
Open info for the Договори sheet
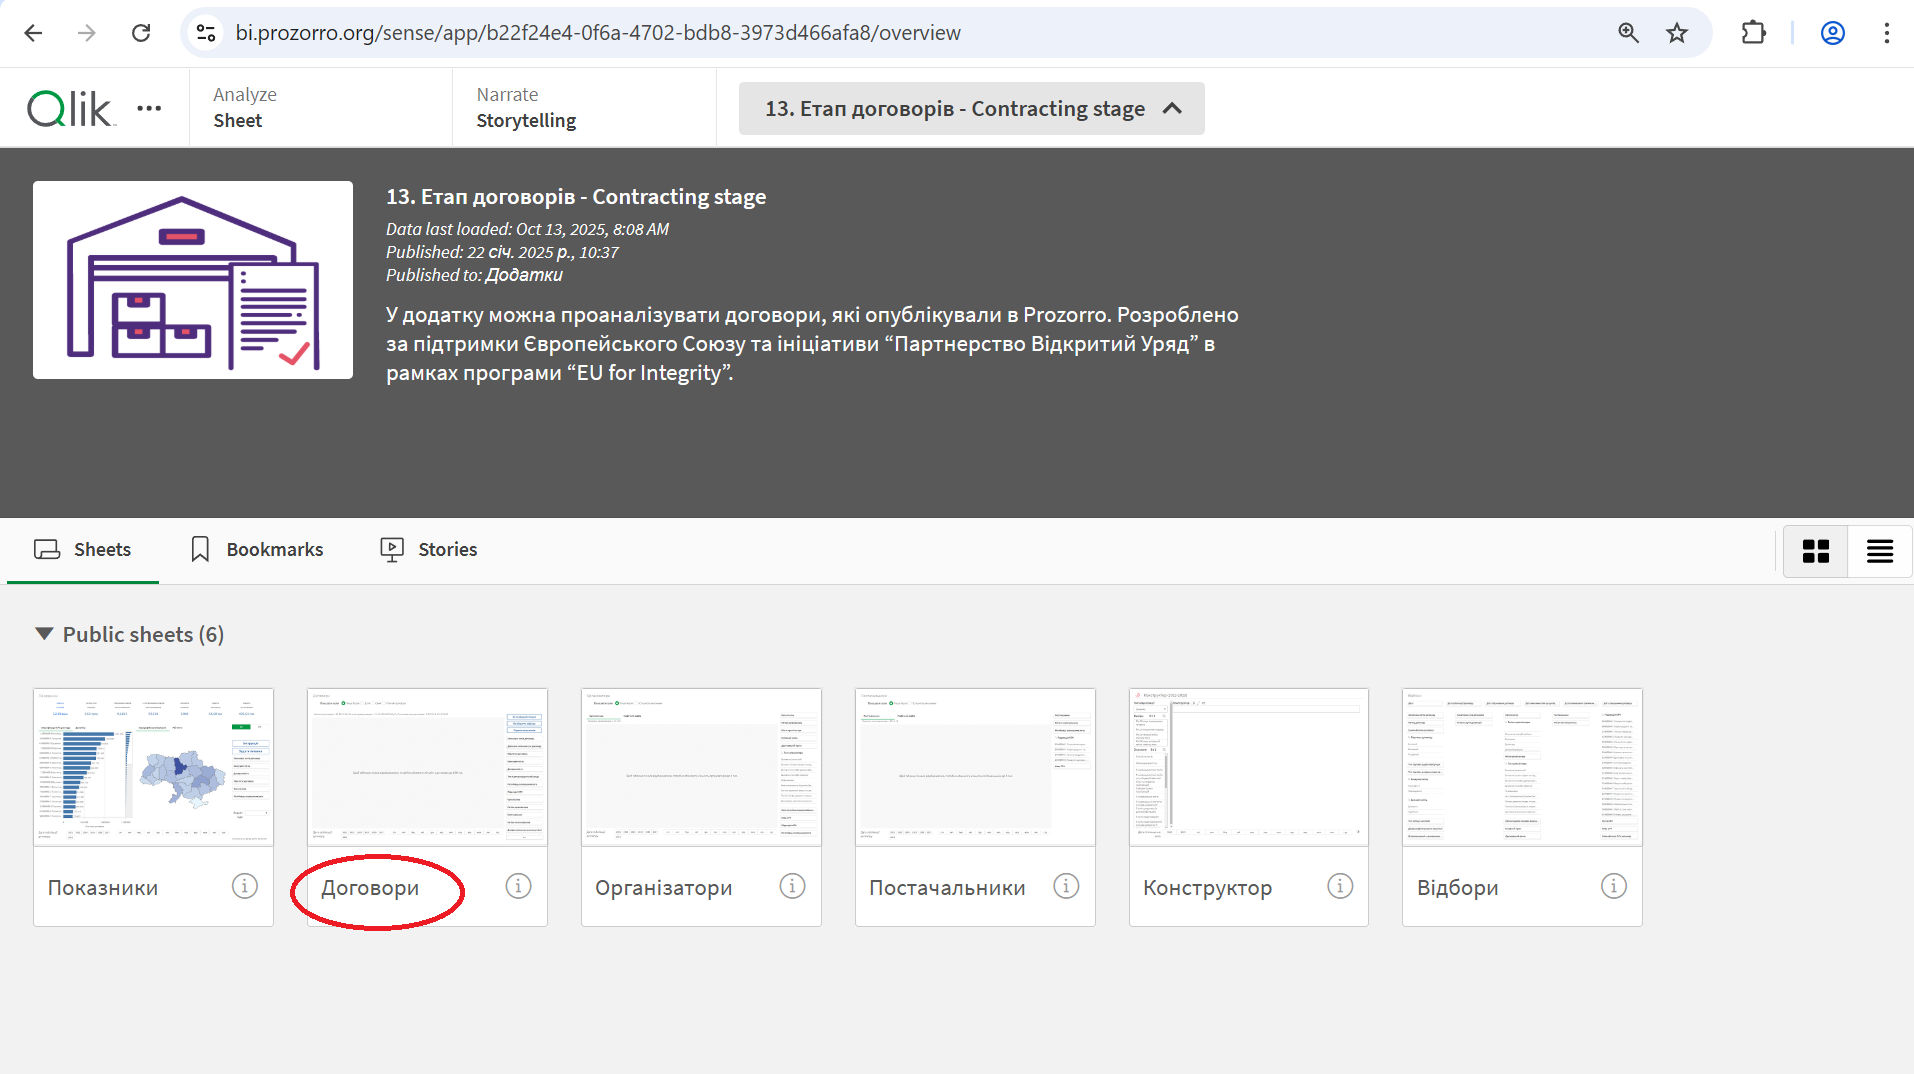click(518, 886)
